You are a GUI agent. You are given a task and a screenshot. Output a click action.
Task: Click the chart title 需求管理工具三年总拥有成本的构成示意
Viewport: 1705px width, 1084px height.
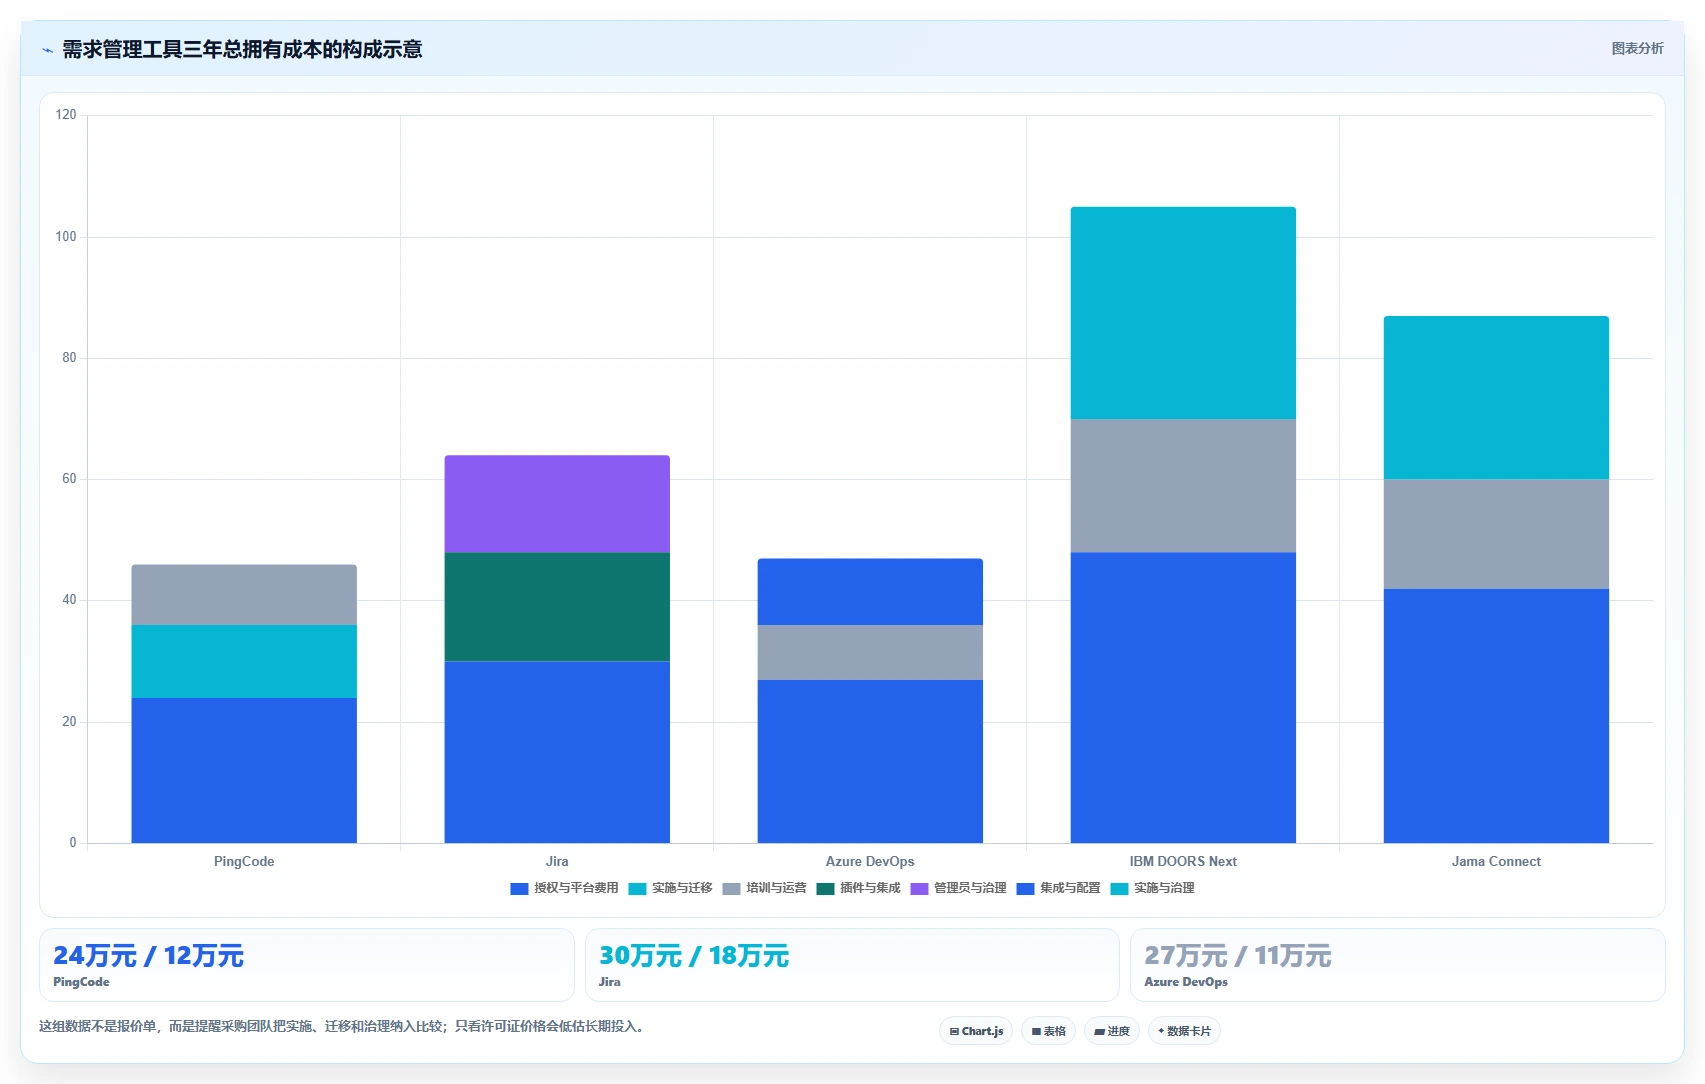click(x=242, y=49)
